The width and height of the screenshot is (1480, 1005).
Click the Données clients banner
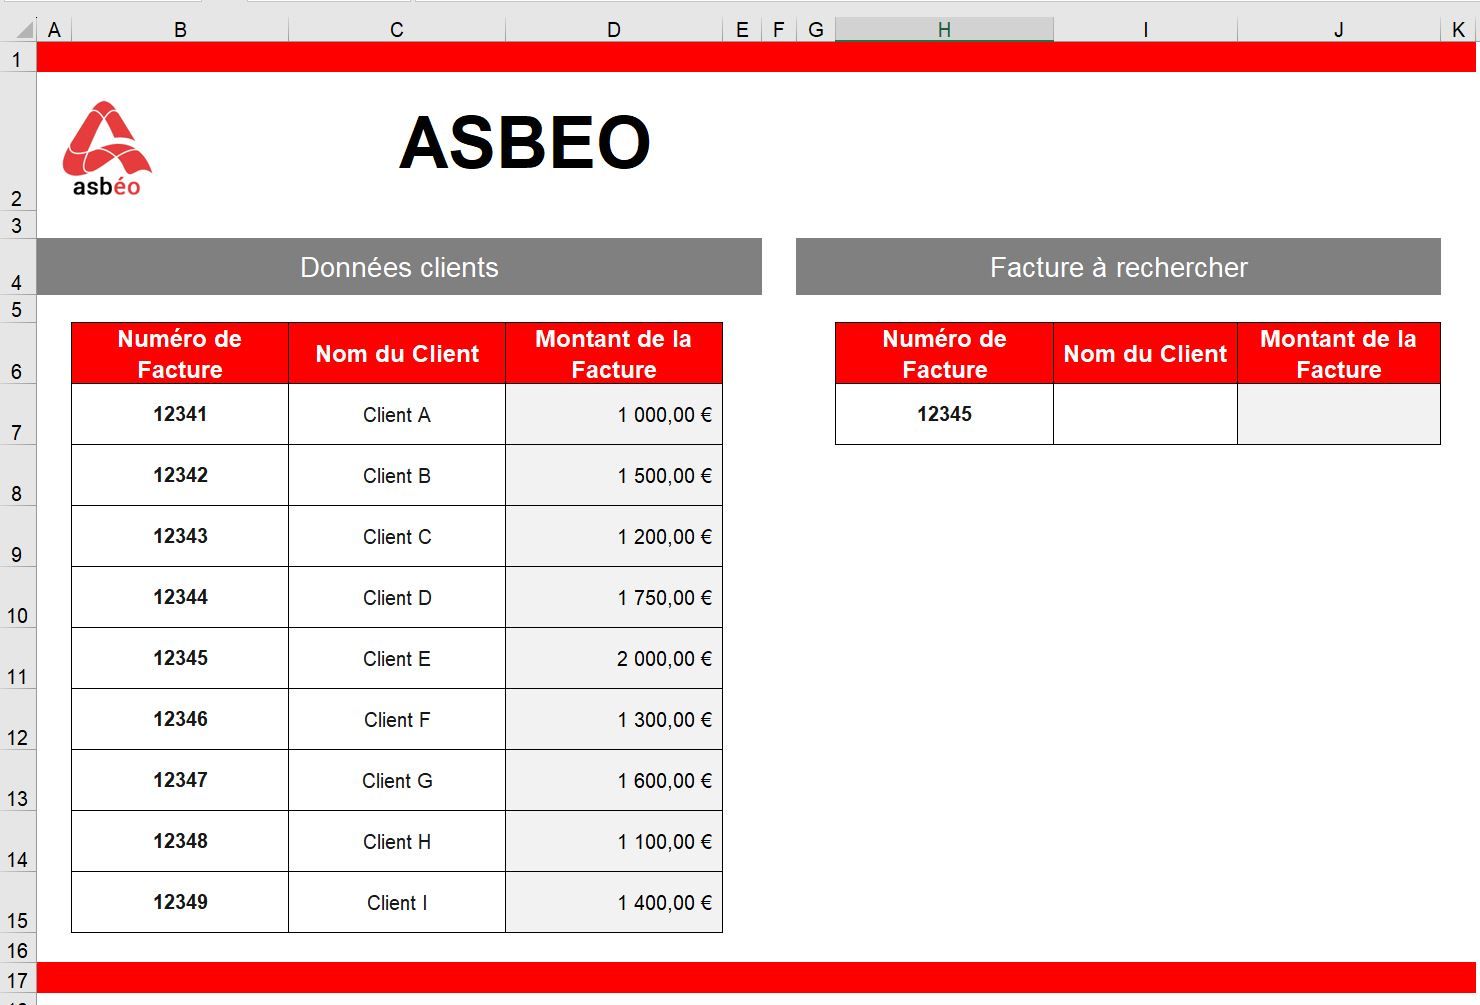399,267
